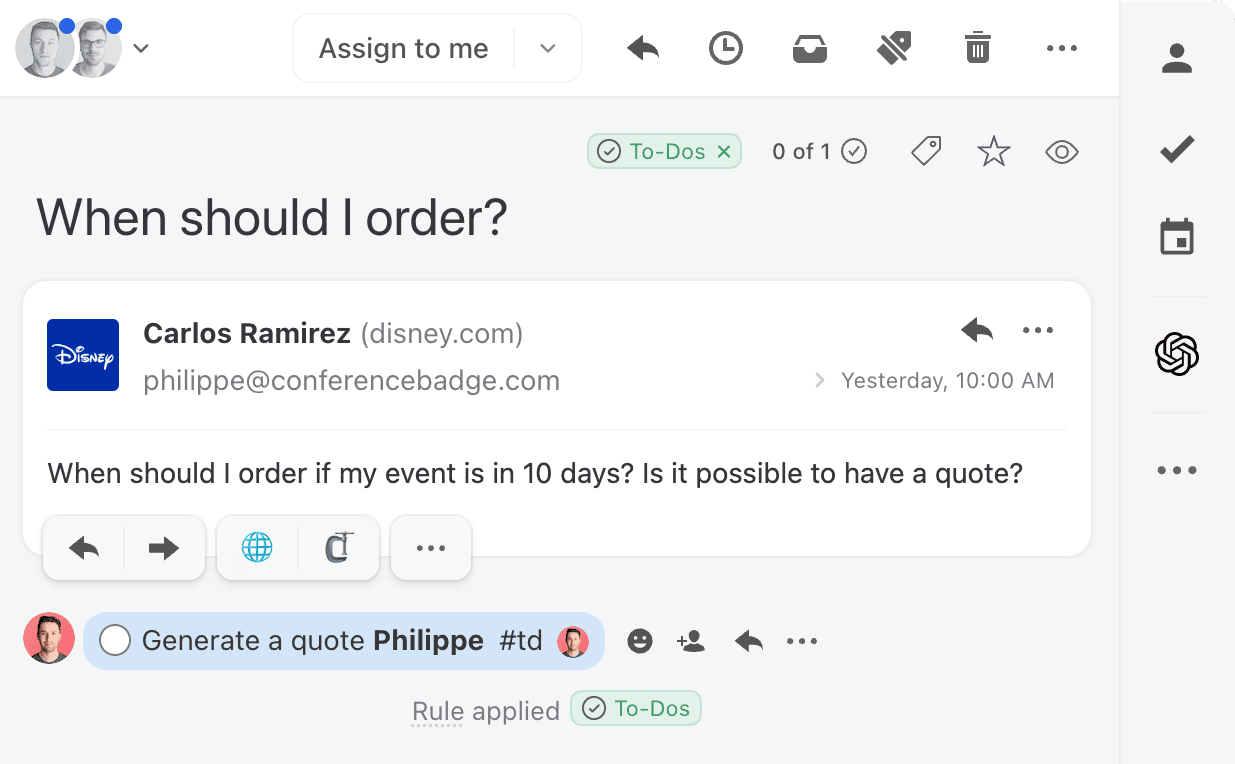Image resolution: width=1235 pixels, height=764 pixels.
Task: Open the Assign to me dropdown arrow
Action: [547, 47]
